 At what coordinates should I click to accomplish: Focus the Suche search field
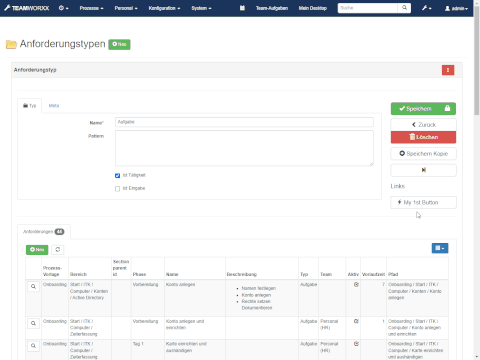click(x=368, y=8)
